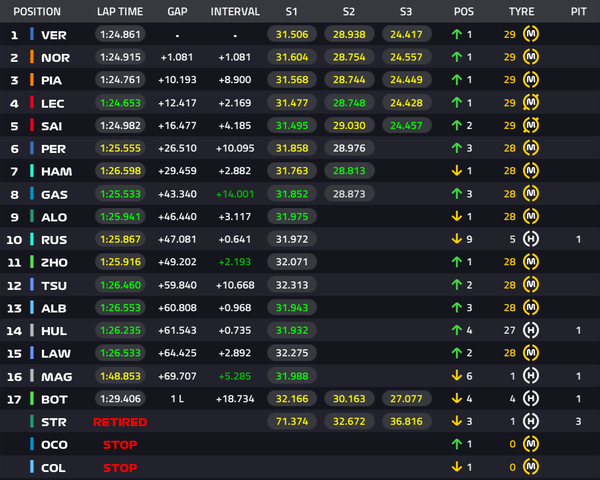Image resolution: width=600 pixels, height=480 pixels.
Task: Click the STOP status for OCO
Action: click(120, 444)
